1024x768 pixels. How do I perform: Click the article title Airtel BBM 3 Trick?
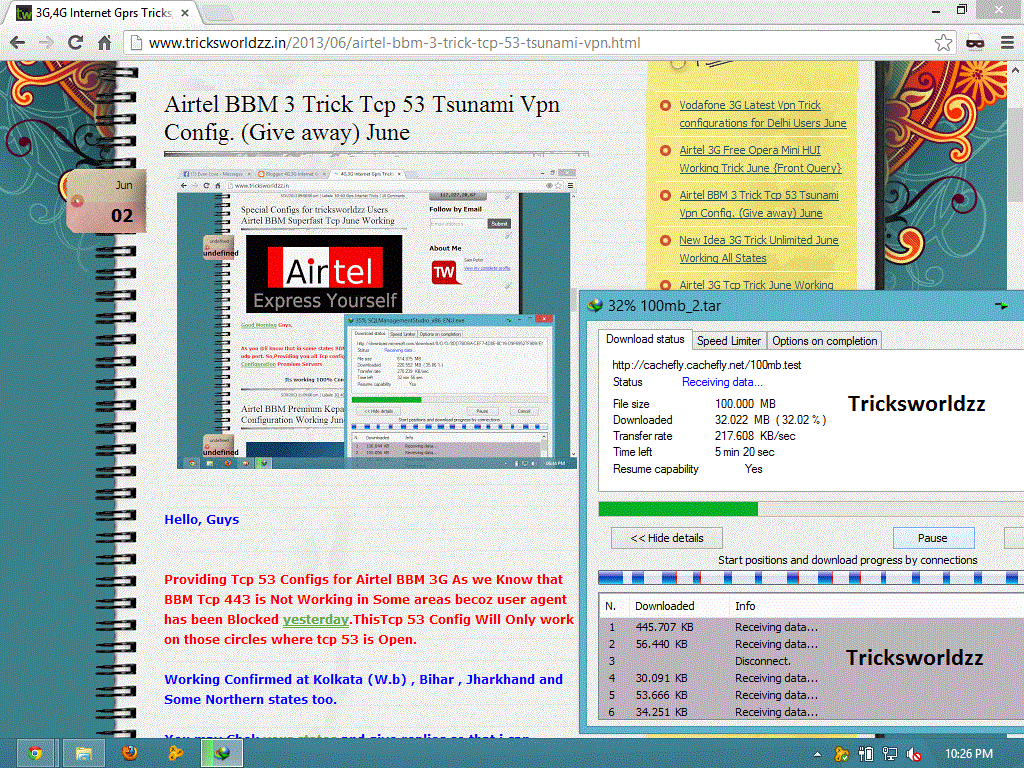[362, 118]
